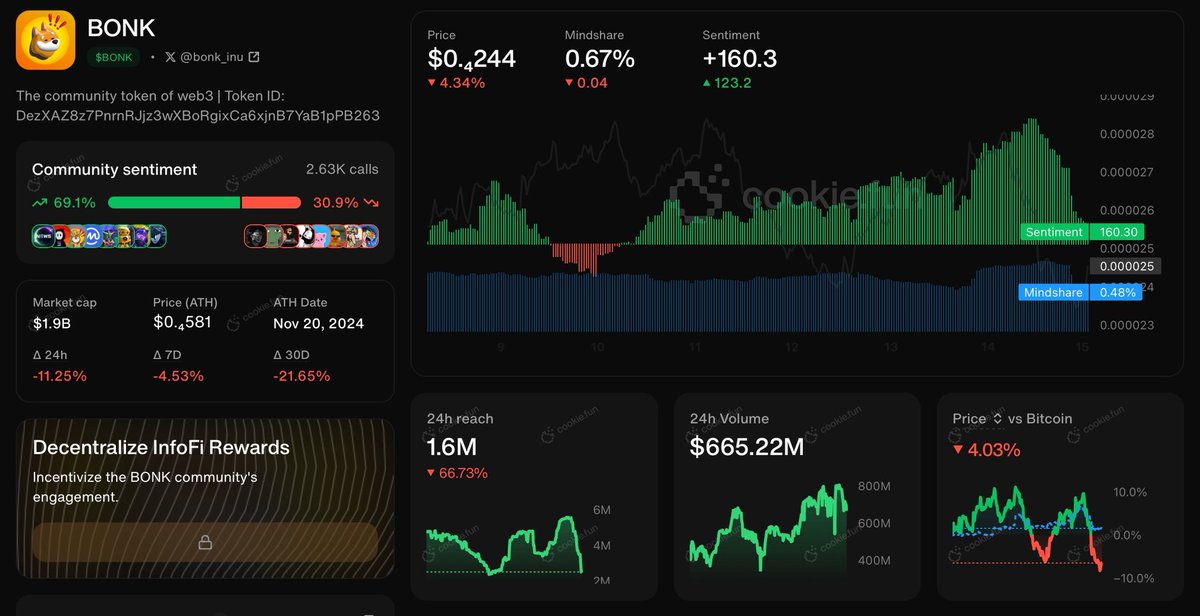
Task: Click the 2.63K calls count
Action: (342, 170)
